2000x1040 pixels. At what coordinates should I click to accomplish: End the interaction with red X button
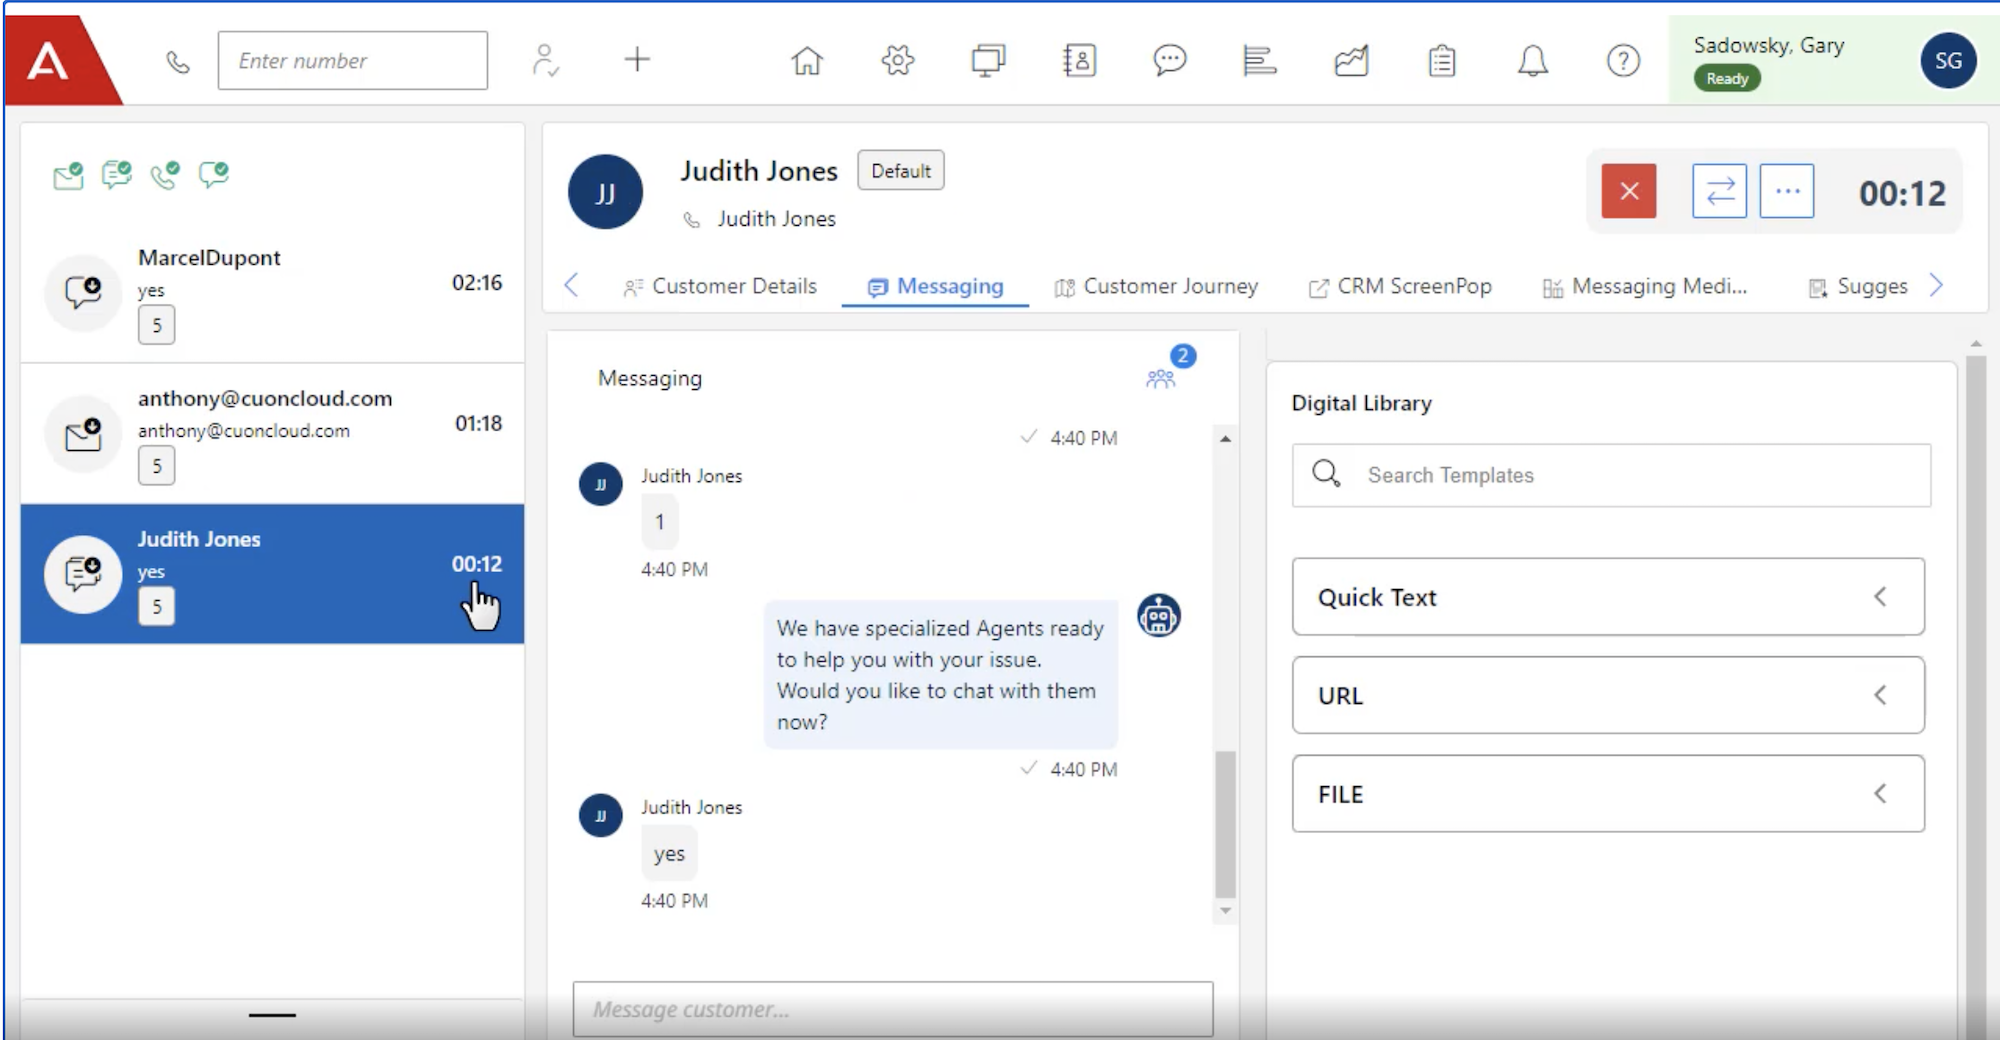1629,191
